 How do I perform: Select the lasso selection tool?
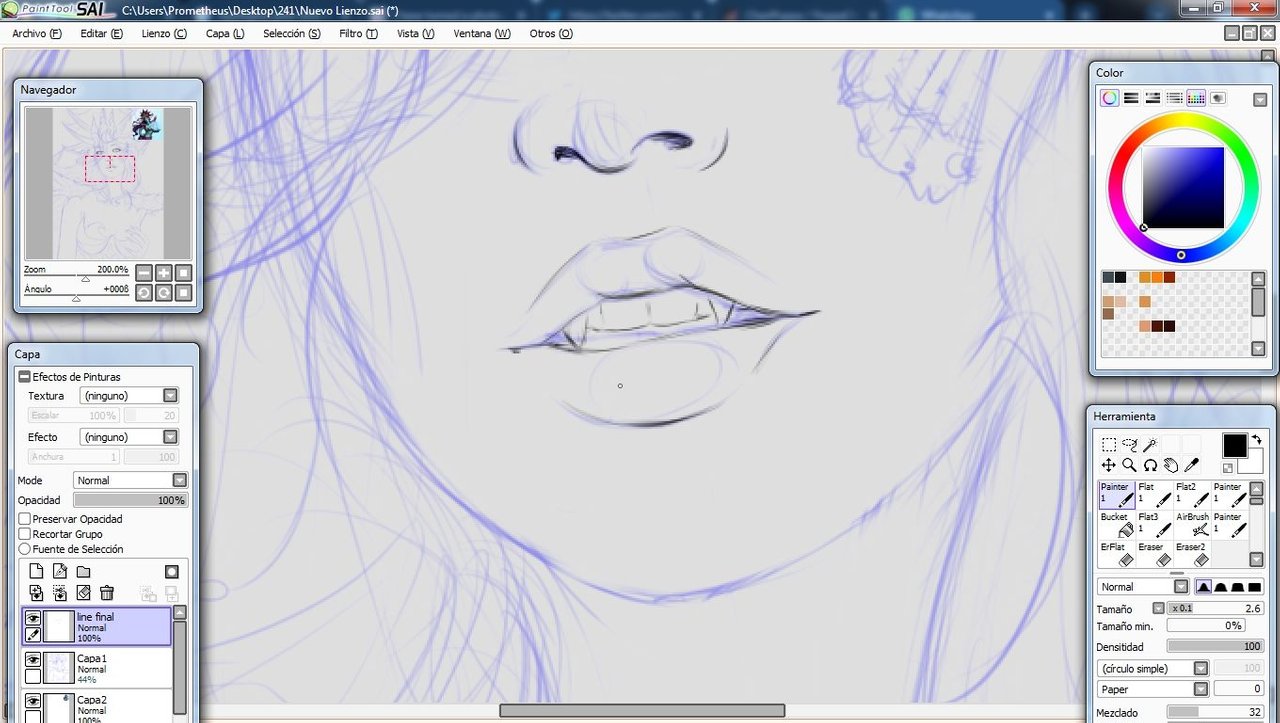[1129, 445]
